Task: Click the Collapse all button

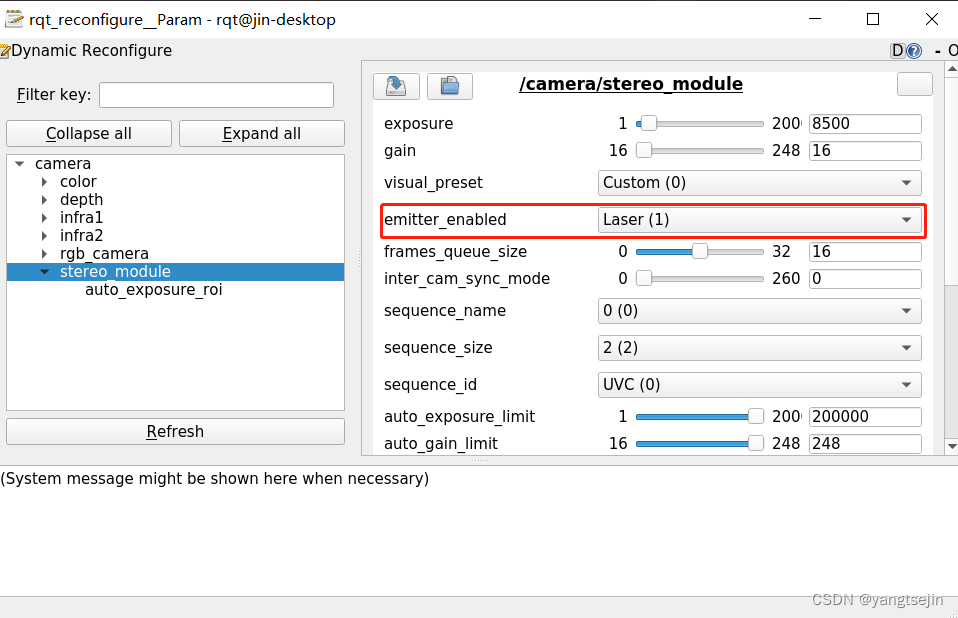Action: click(x=89, y=134)
